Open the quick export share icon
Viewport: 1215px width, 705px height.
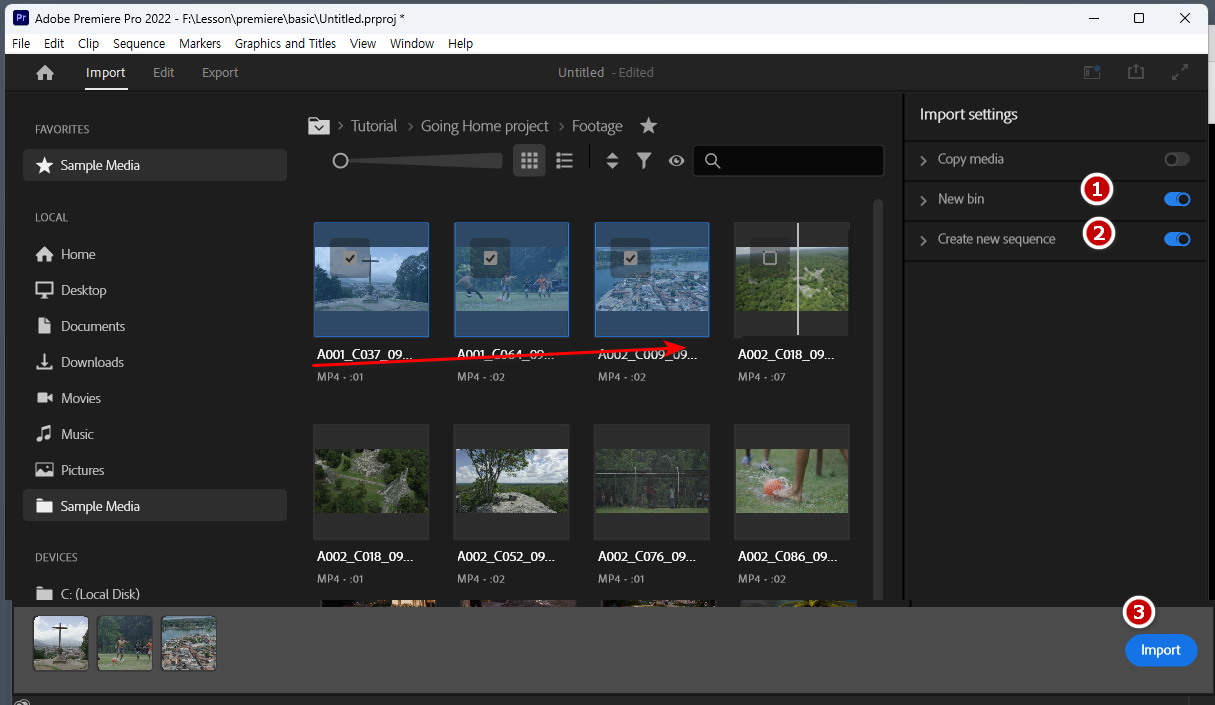coord(1135,72)
